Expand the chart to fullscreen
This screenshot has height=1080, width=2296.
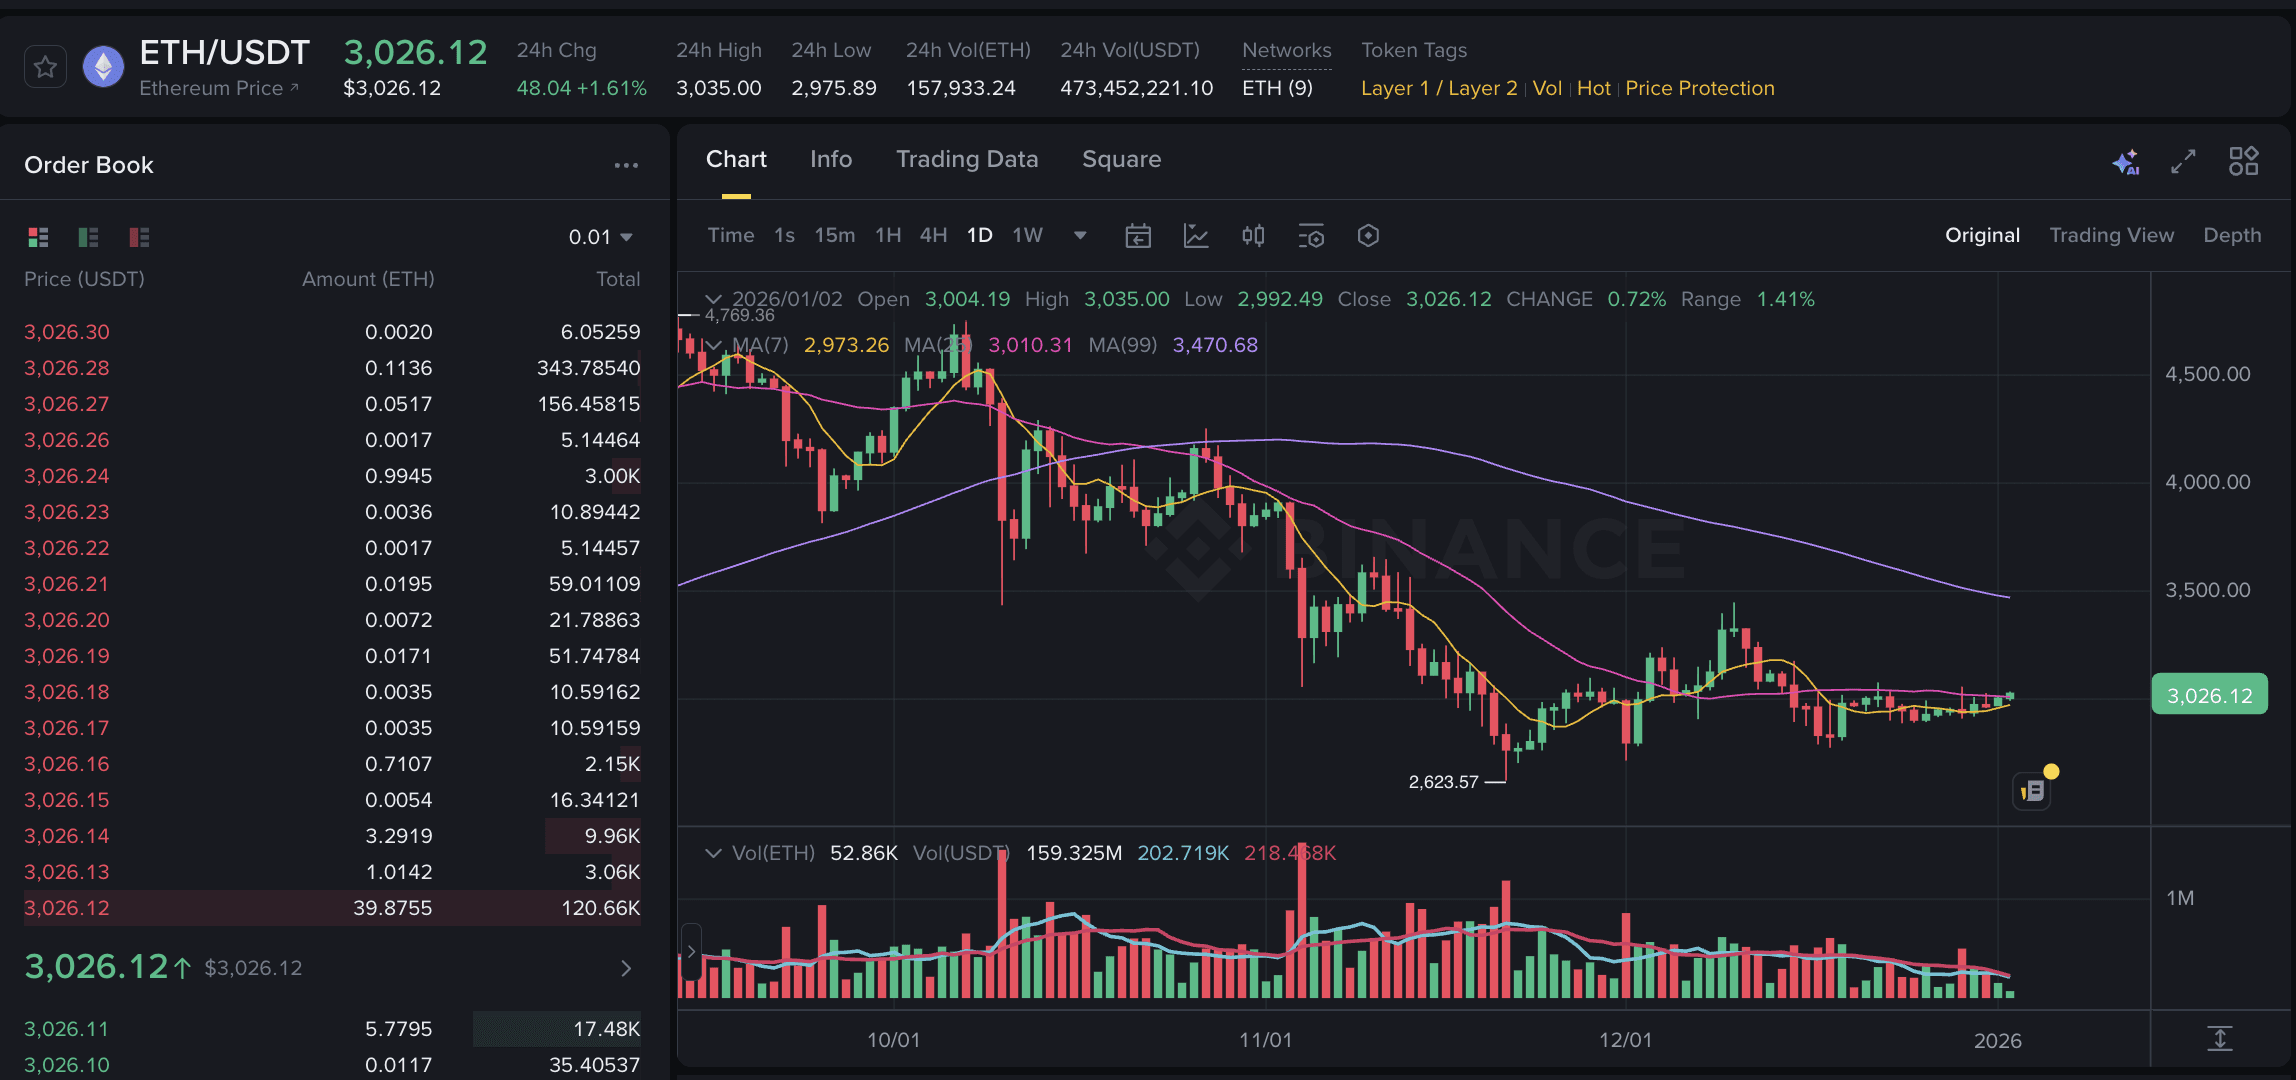pos(2184,161)
